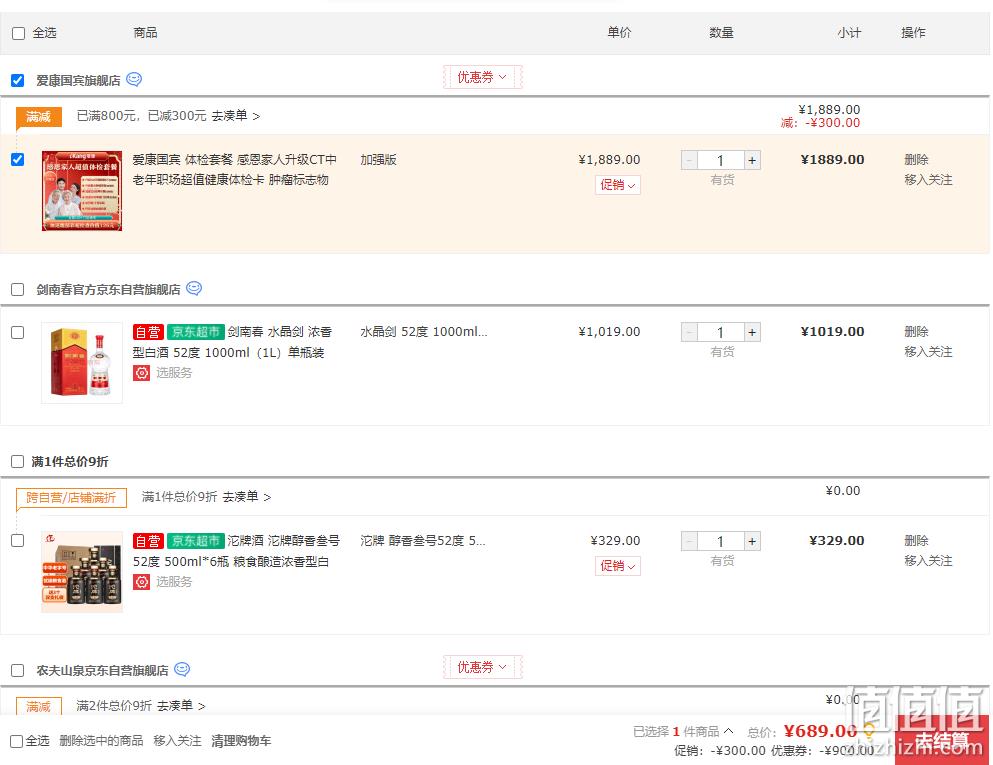993x765 pixels.
Task: Check the 满1件总价9折 group checkbox
Action: (18, 462)
